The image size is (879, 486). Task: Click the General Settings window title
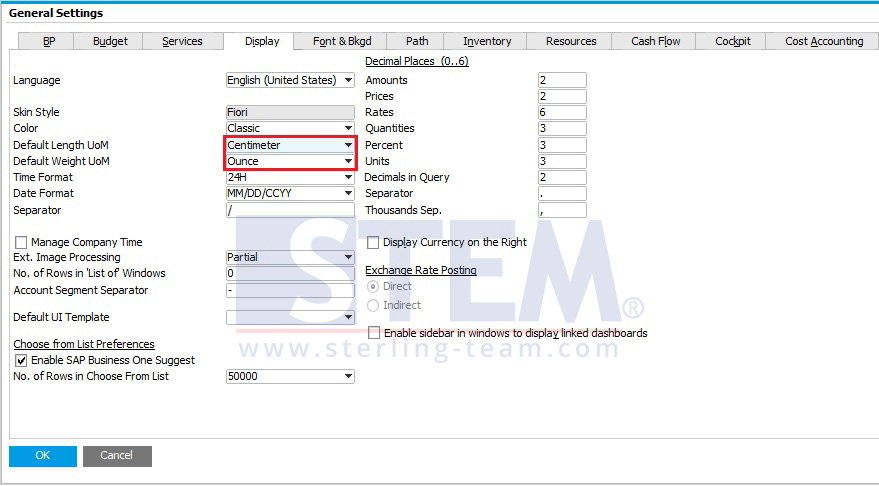click(x=56, y=13)
